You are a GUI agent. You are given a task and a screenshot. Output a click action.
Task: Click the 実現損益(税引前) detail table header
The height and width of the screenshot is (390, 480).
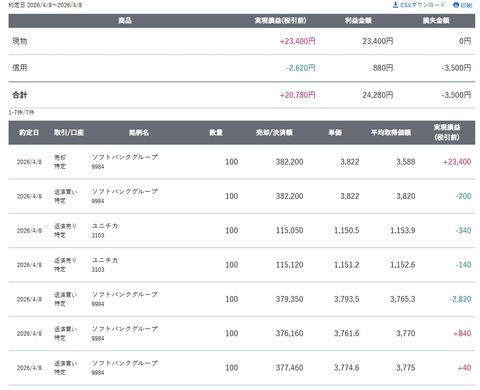(447, 132)
